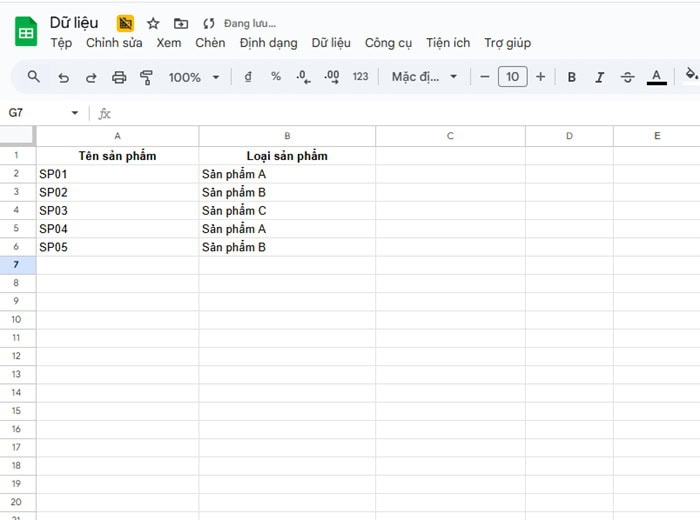Viewport: 700px width, 520px height.
Task: Decrease font size with minus button
Action: tap(484, 77)
